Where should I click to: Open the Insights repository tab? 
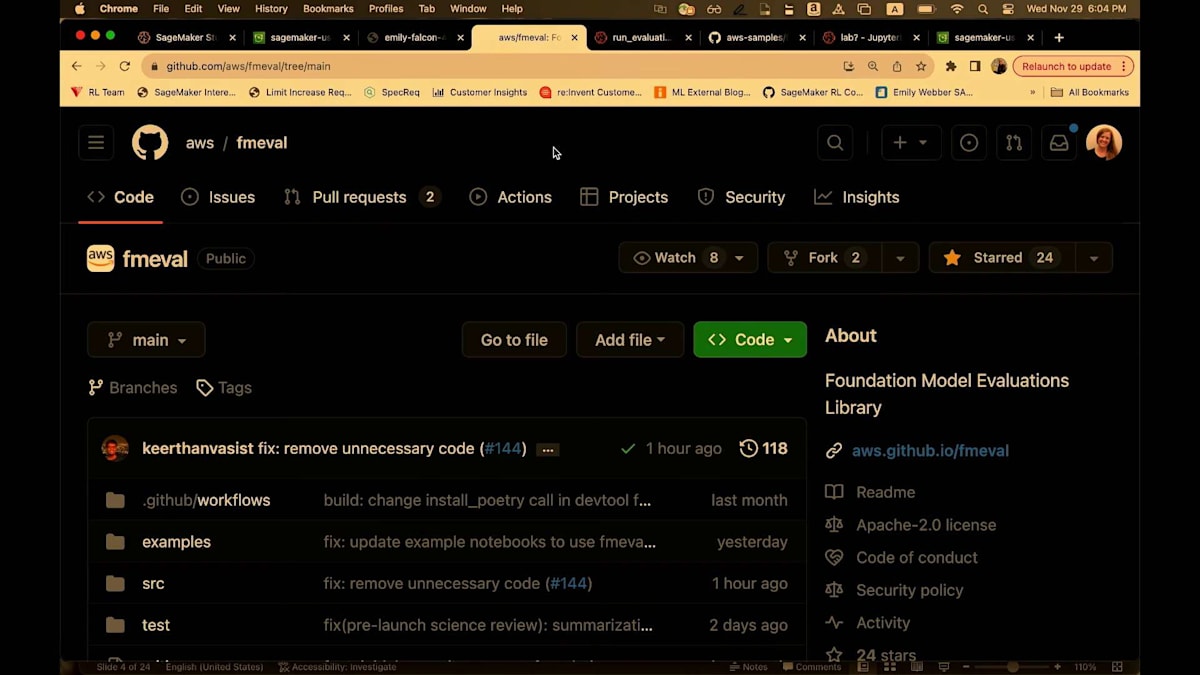pyautogui.click(x=857, y=197)
